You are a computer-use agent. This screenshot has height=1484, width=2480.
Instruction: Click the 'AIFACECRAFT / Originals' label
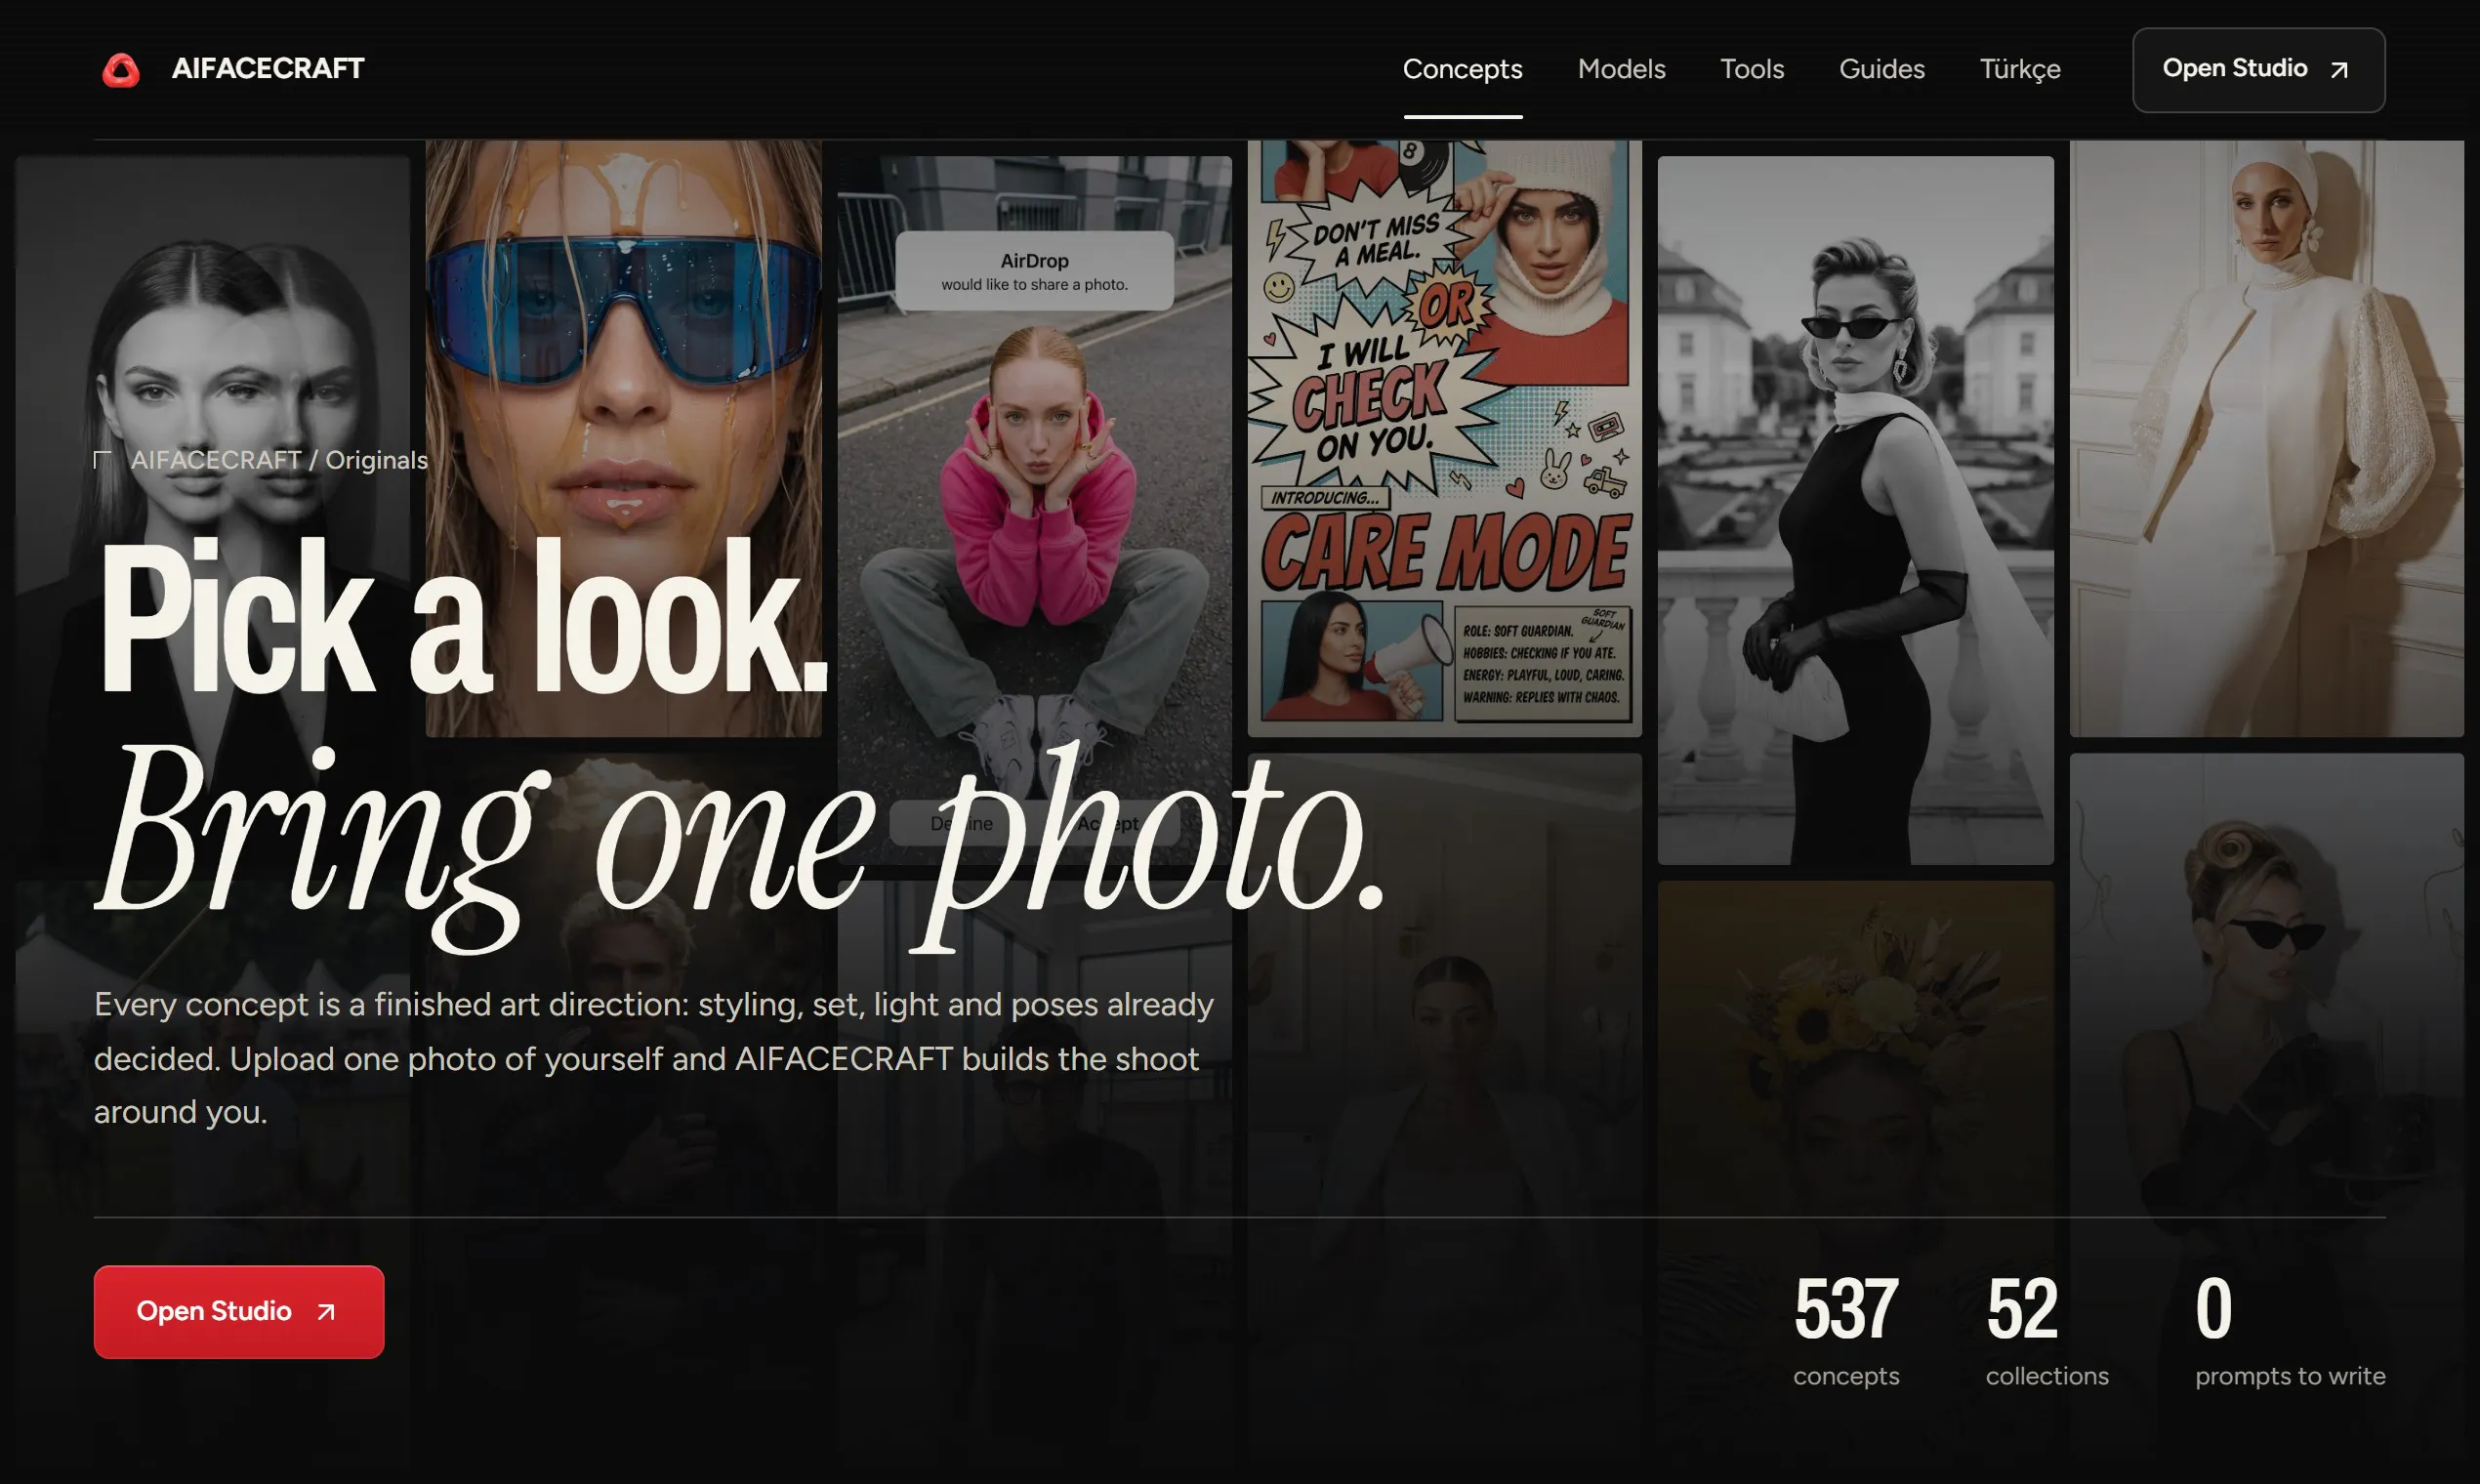(279, 460)
